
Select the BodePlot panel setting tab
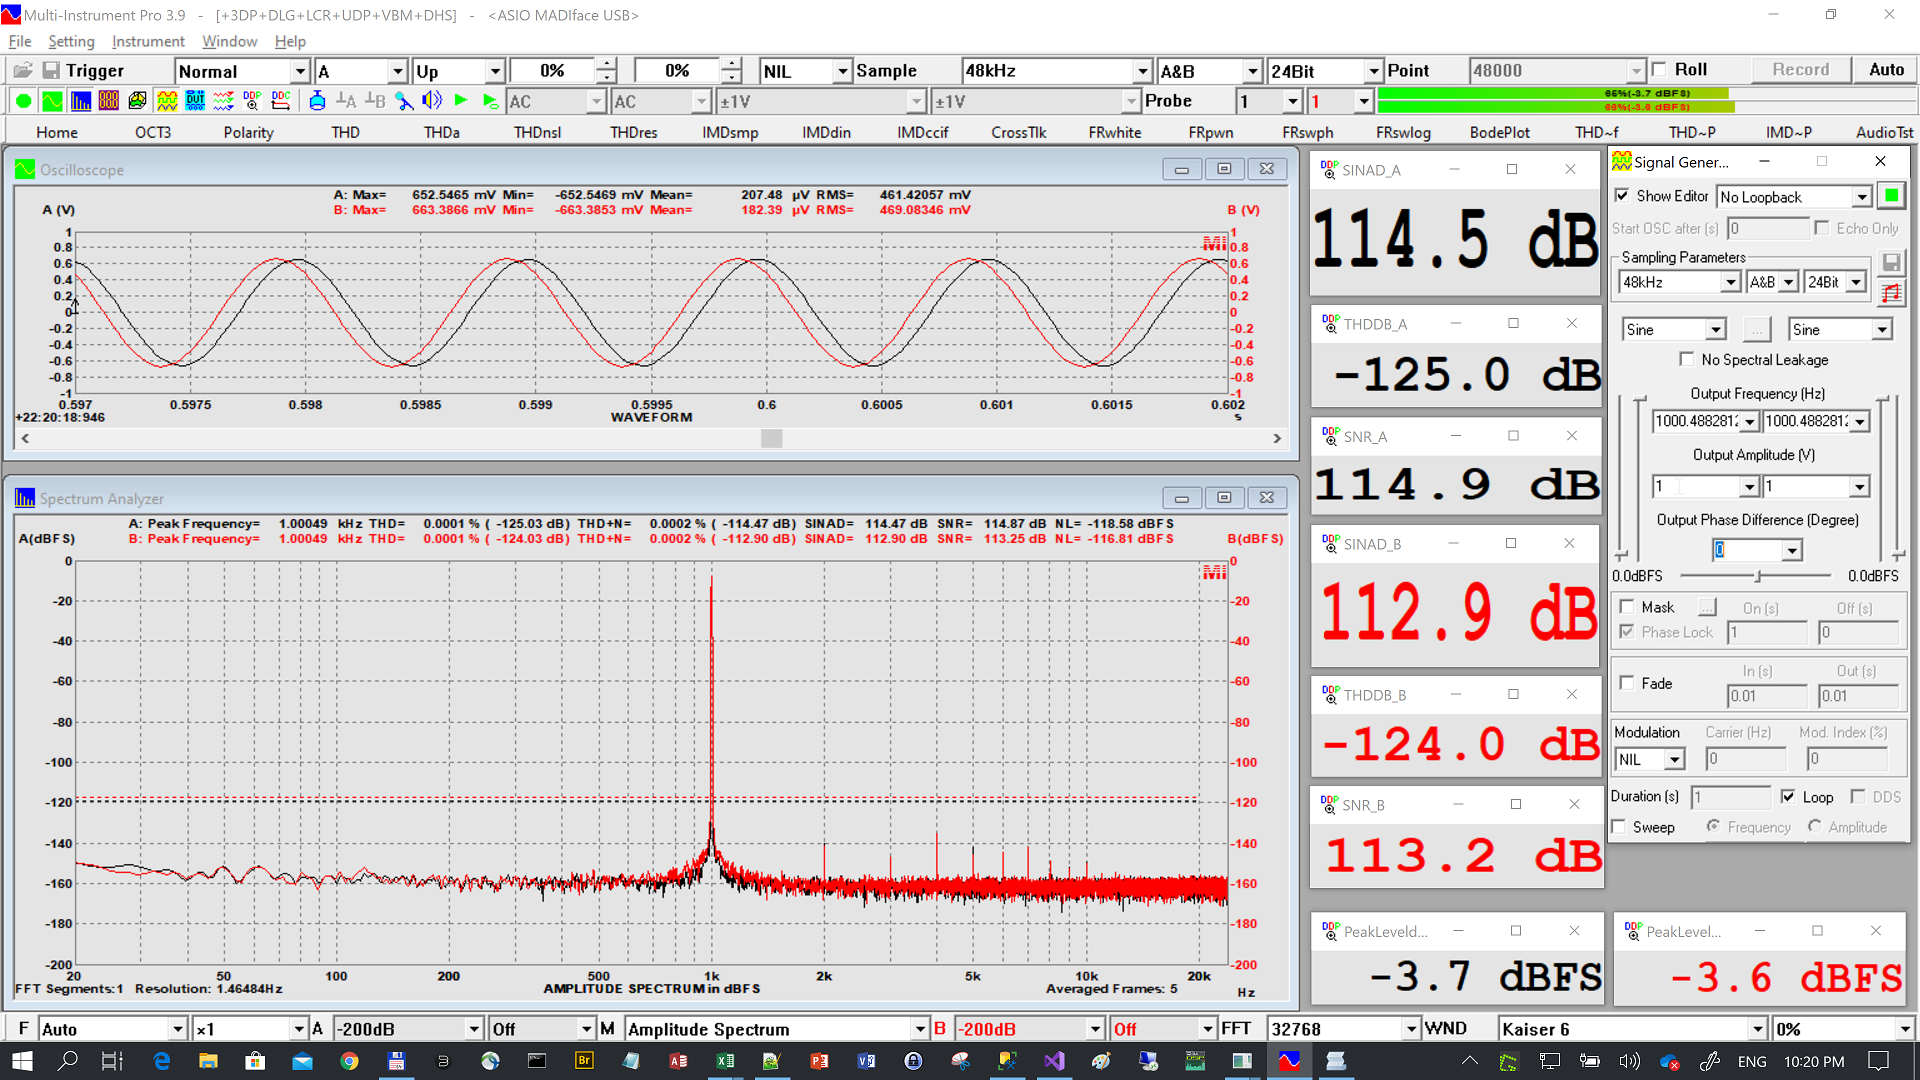click(x=1499, y=132)
